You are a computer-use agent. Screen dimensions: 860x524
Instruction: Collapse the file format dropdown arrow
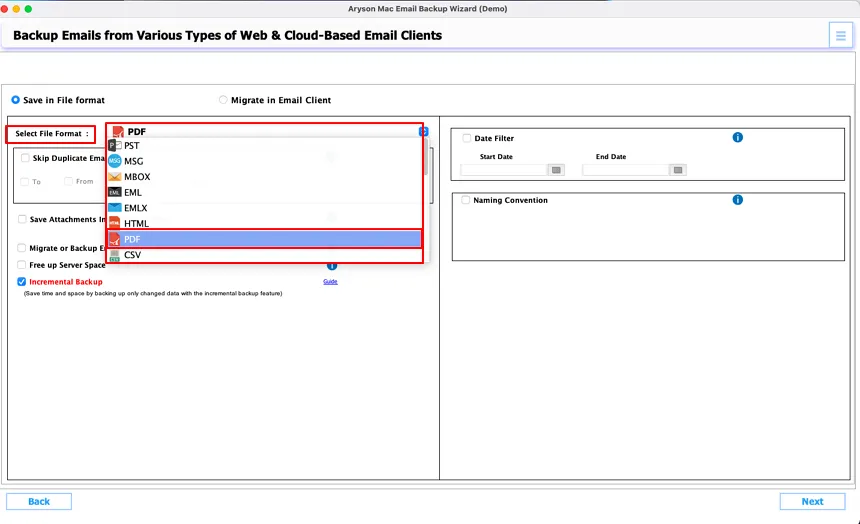click(x=423, y=132)
